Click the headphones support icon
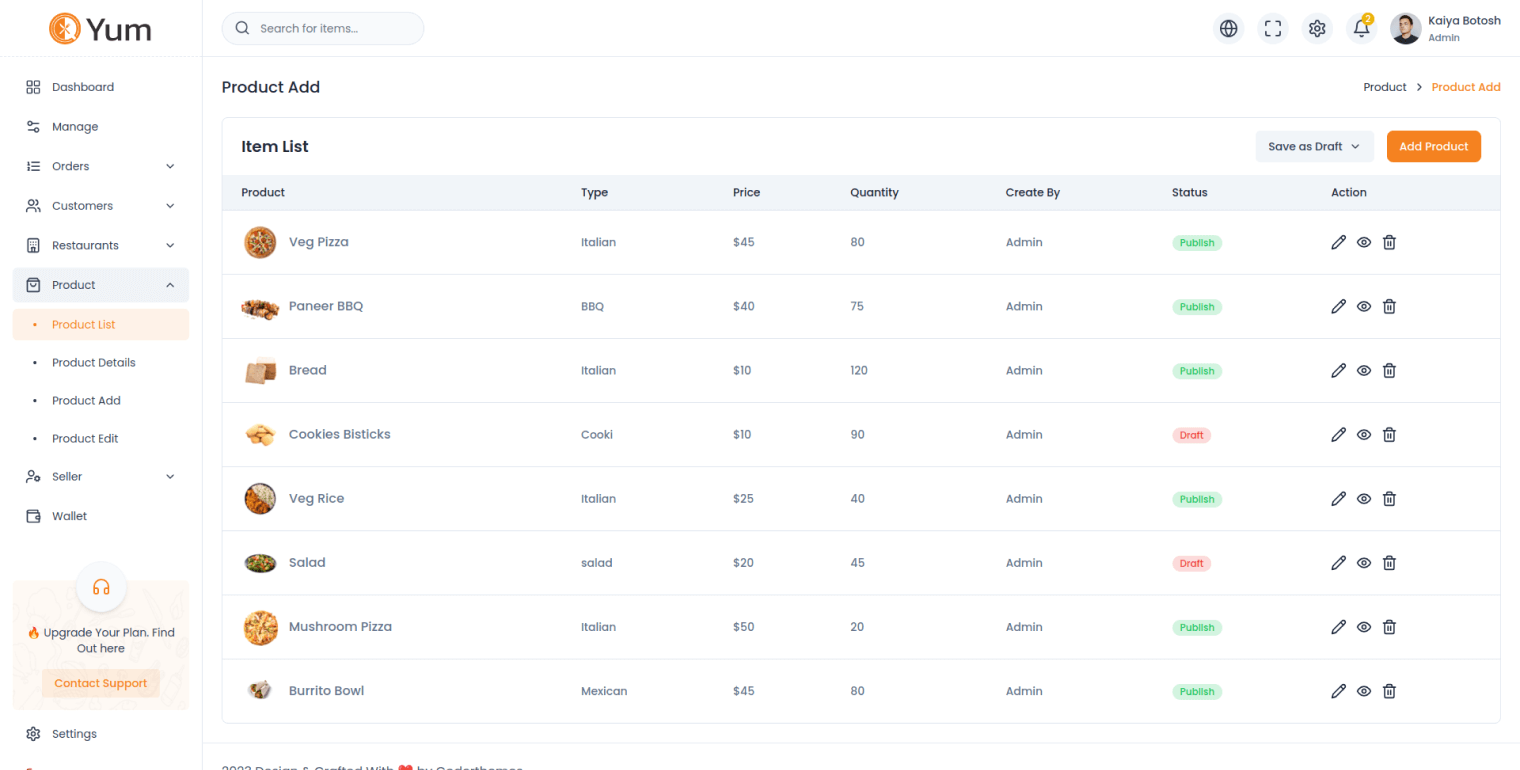The height and width of the screenshot is (770, 1520). [x=101, y=587]
